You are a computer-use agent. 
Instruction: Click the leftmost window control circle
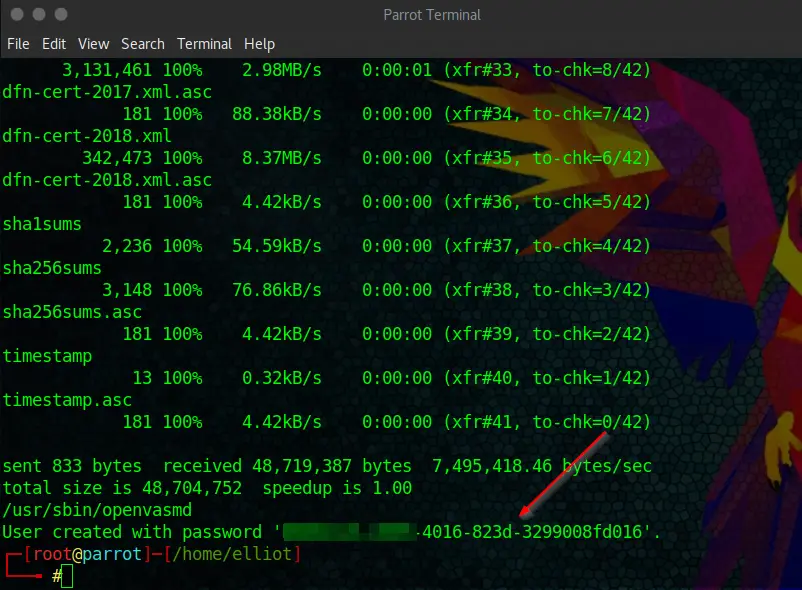coord(17,15)
